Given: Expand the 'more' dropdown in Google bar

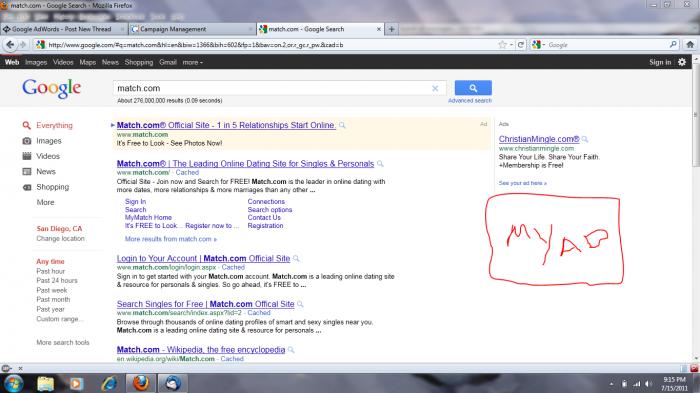Looking at the screenshot, I should [x=192, y=63].
